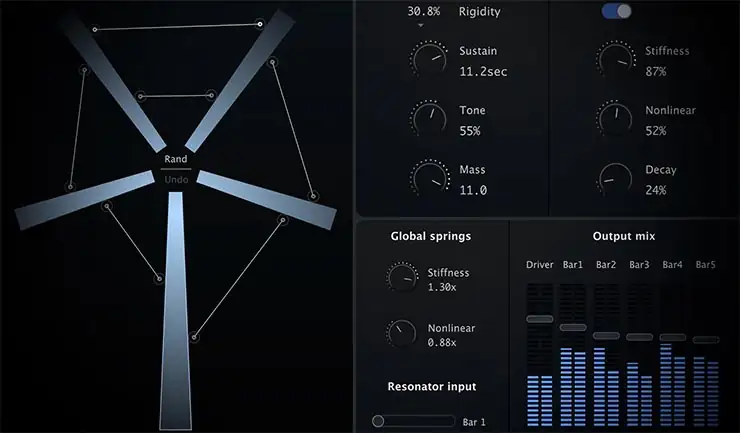Click the Bar2 output fader handle

pos(606,336)
